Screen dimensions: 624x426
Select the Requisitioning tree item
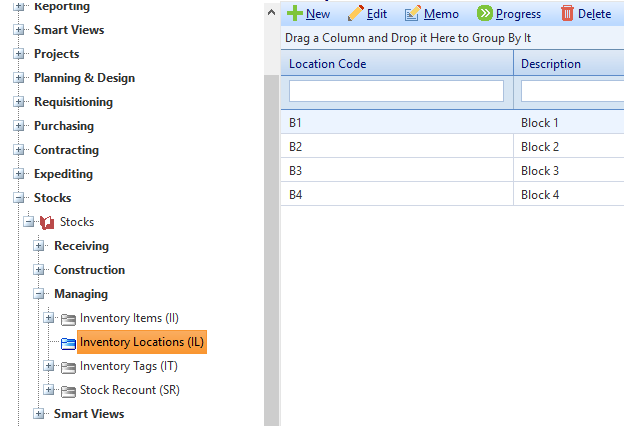click(x=73, y=102)
